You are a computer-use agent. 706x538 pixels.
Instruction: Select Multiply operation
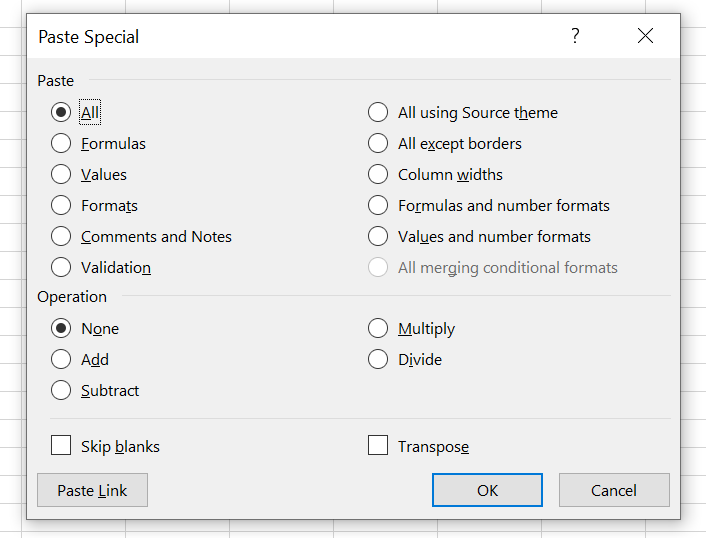click(x=378, y=329)
